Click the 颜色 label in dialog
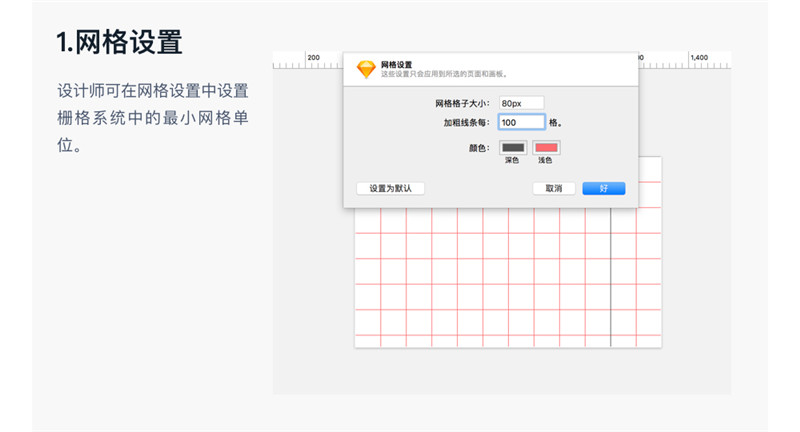 [x=478, y=148]
